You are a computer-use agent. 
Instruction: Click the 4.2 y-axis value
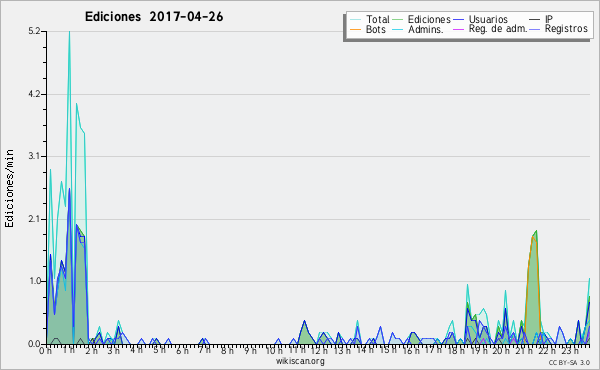(x=34, y=94)
